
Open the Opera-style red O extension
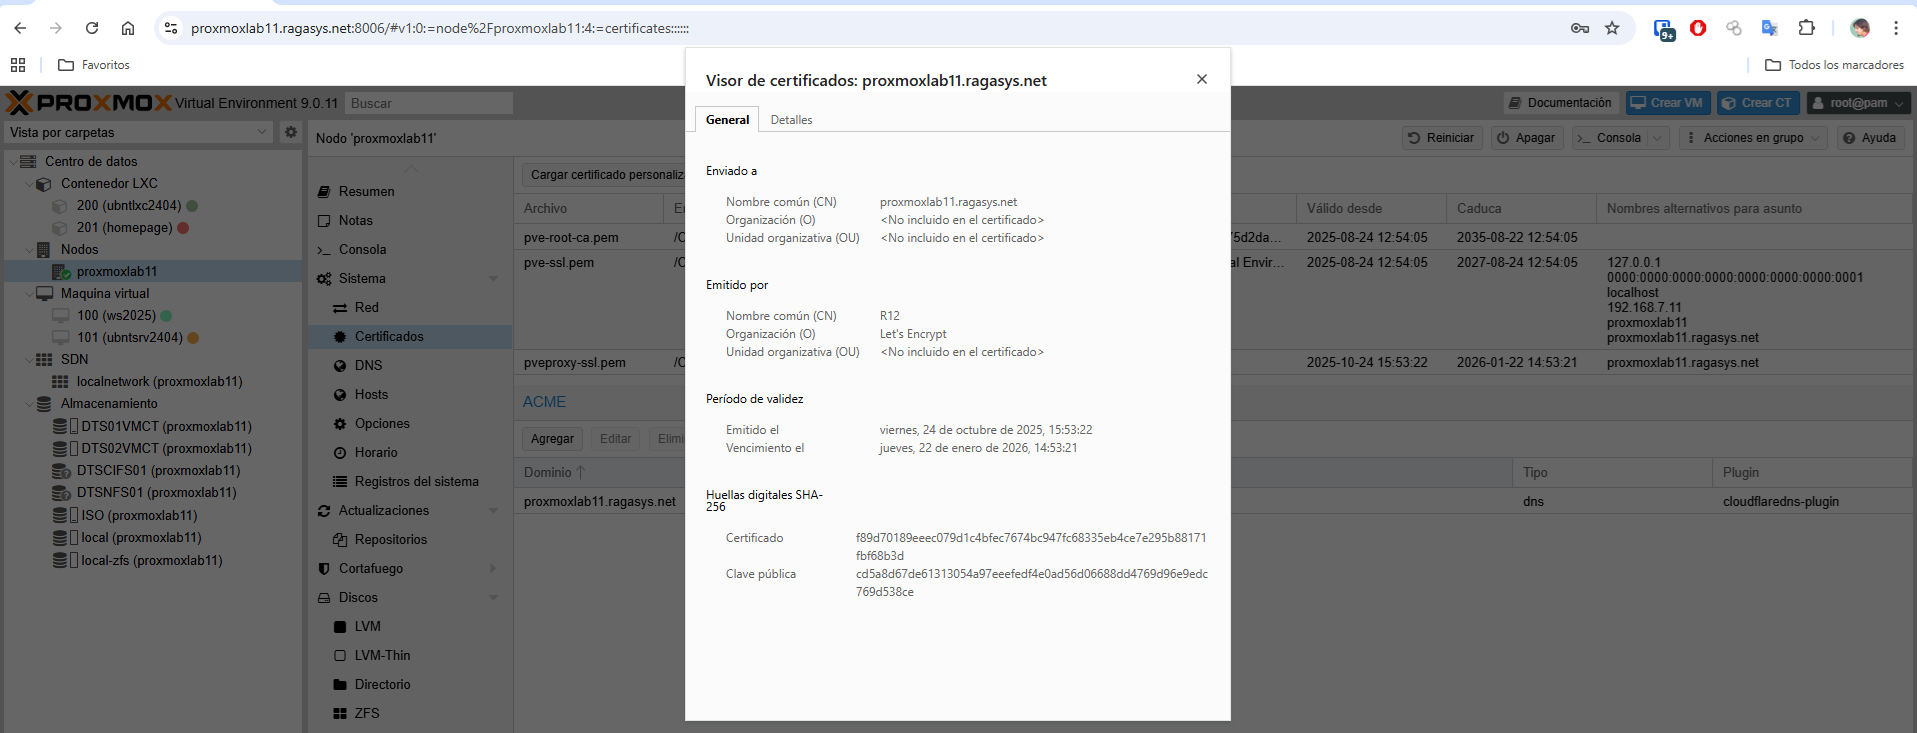pos(1698,28)
